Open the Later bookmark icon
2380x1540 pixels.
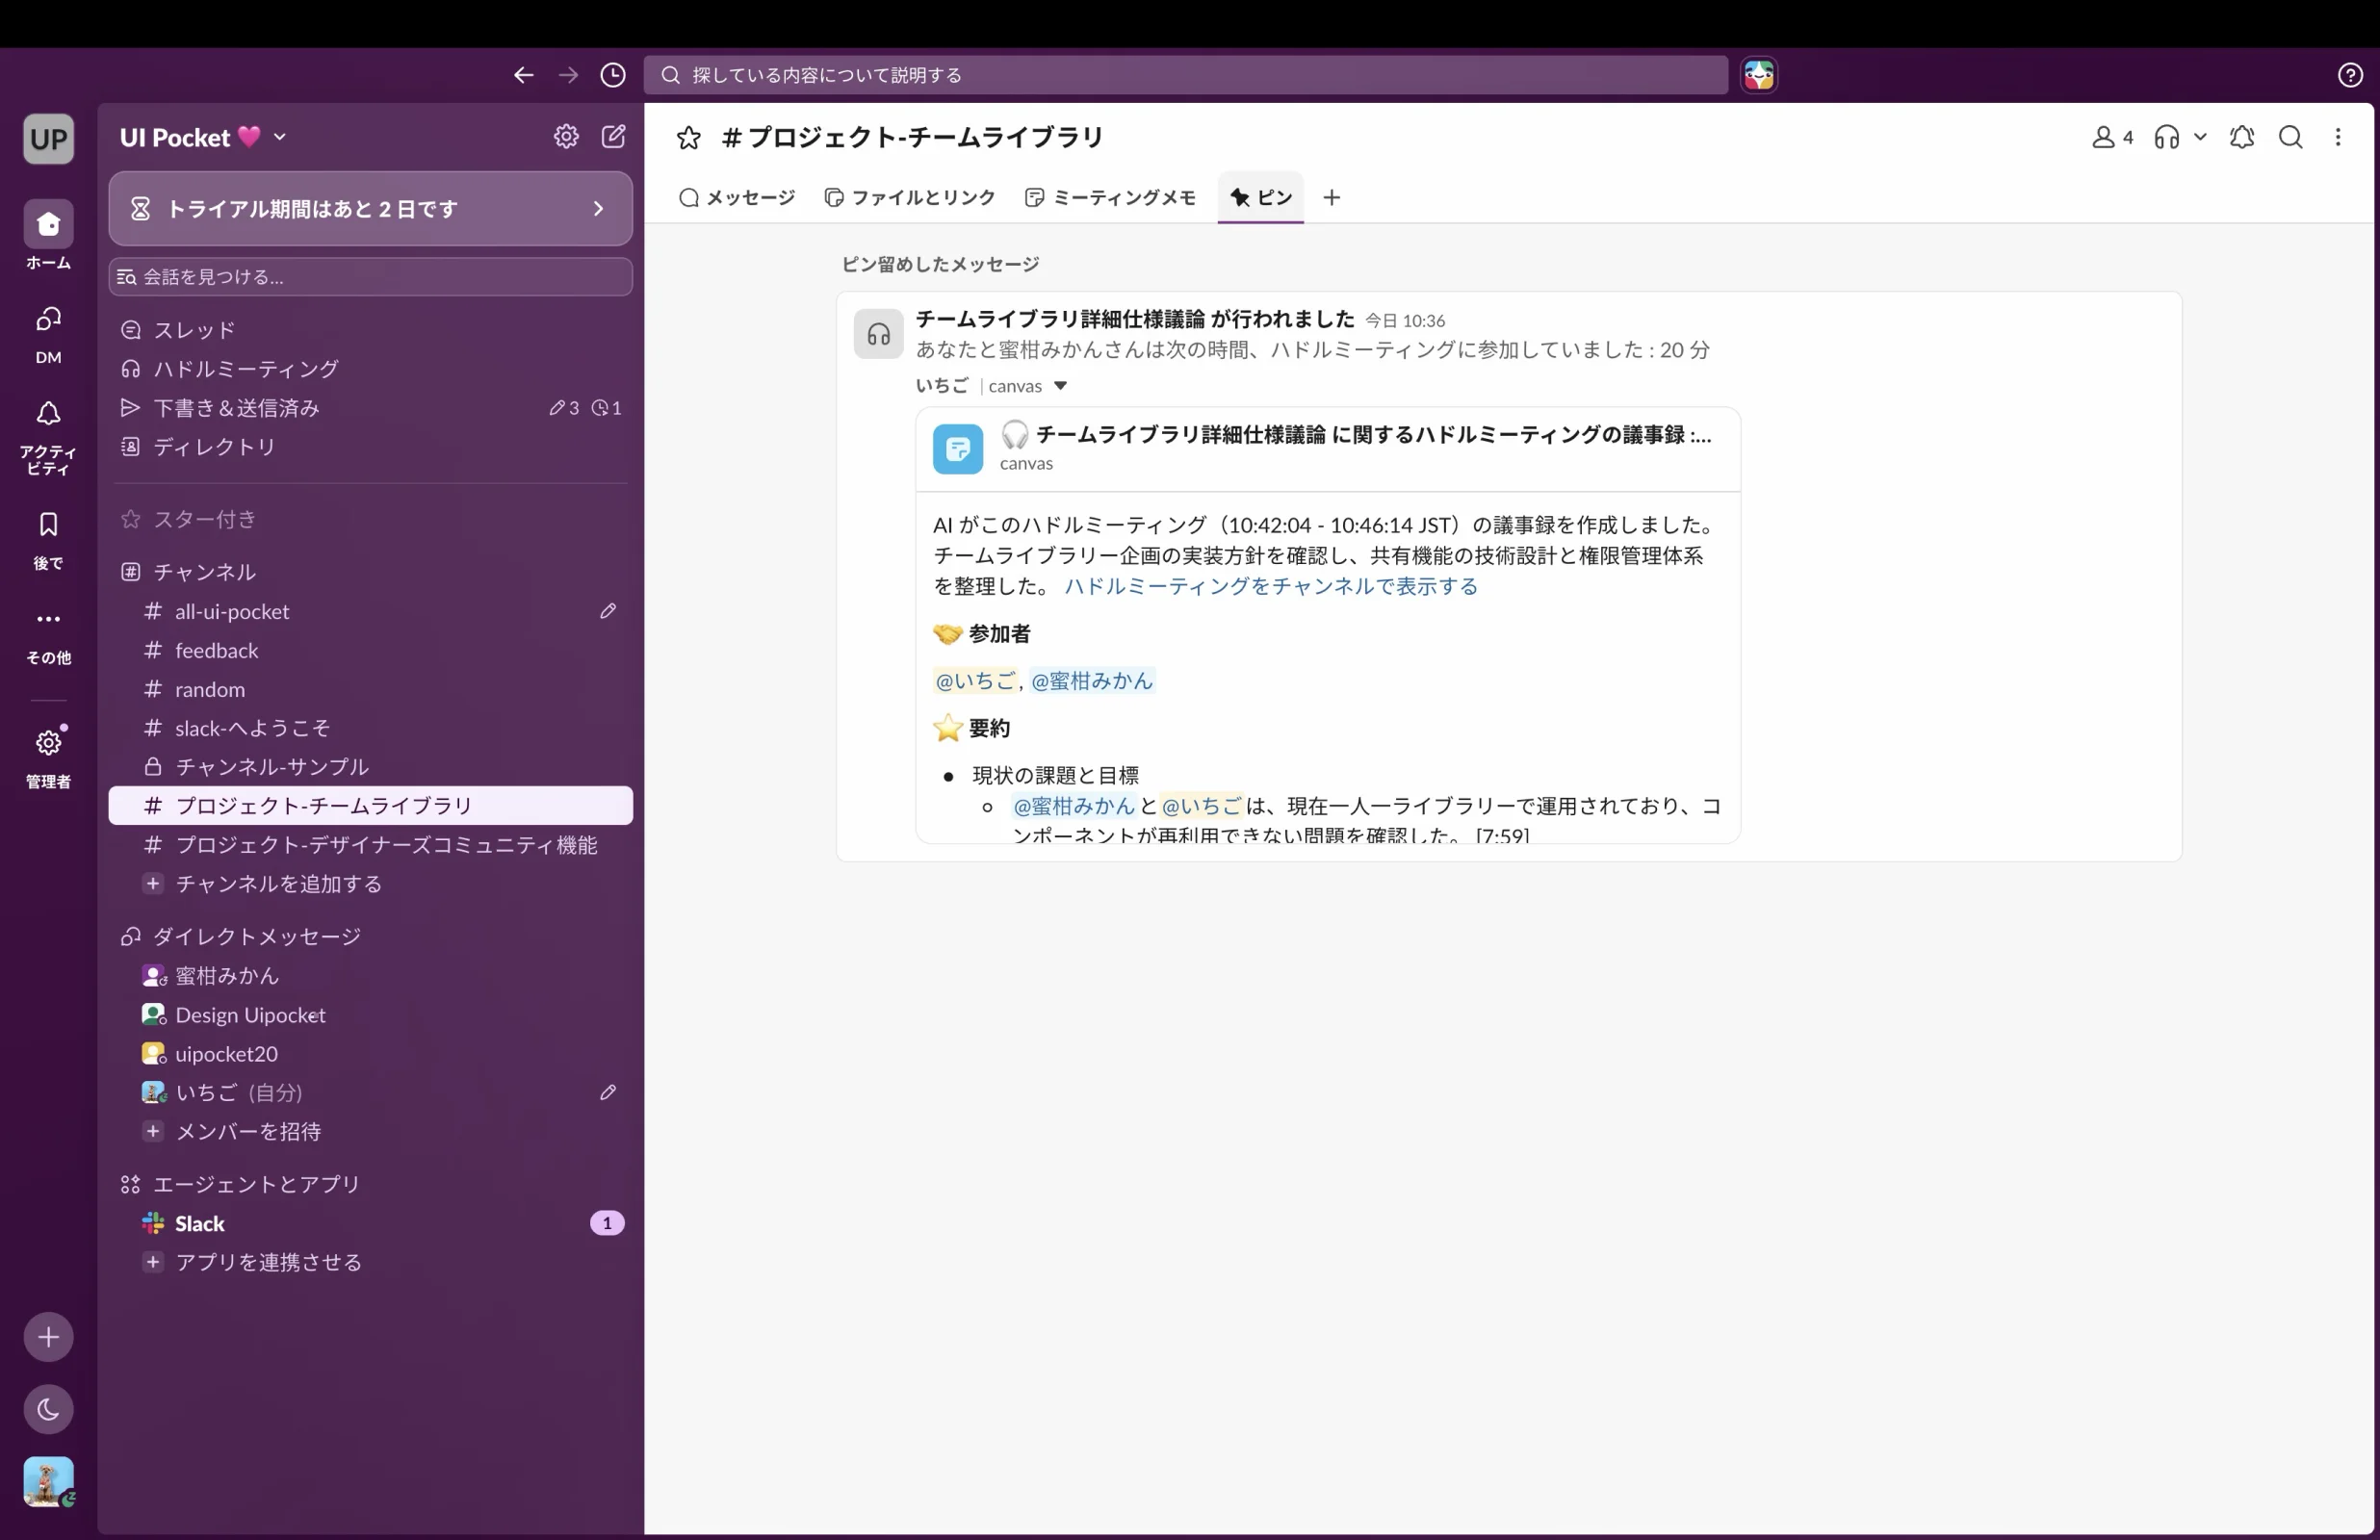(x=48, y=540)
